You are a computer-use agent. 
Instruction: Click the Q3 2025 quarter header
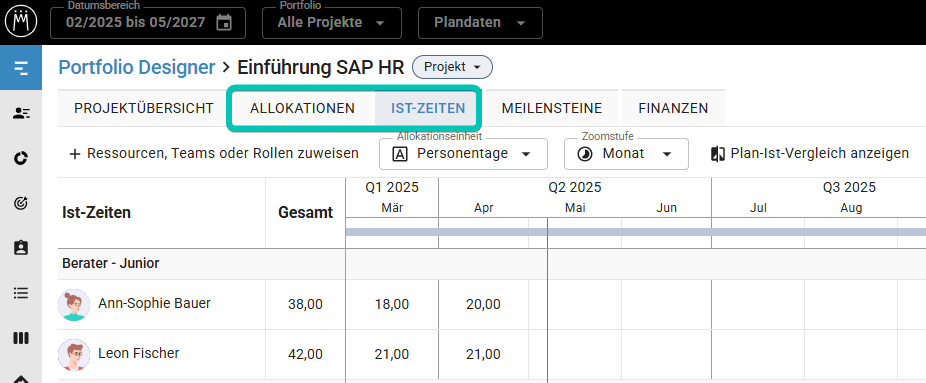pos(849,188)
